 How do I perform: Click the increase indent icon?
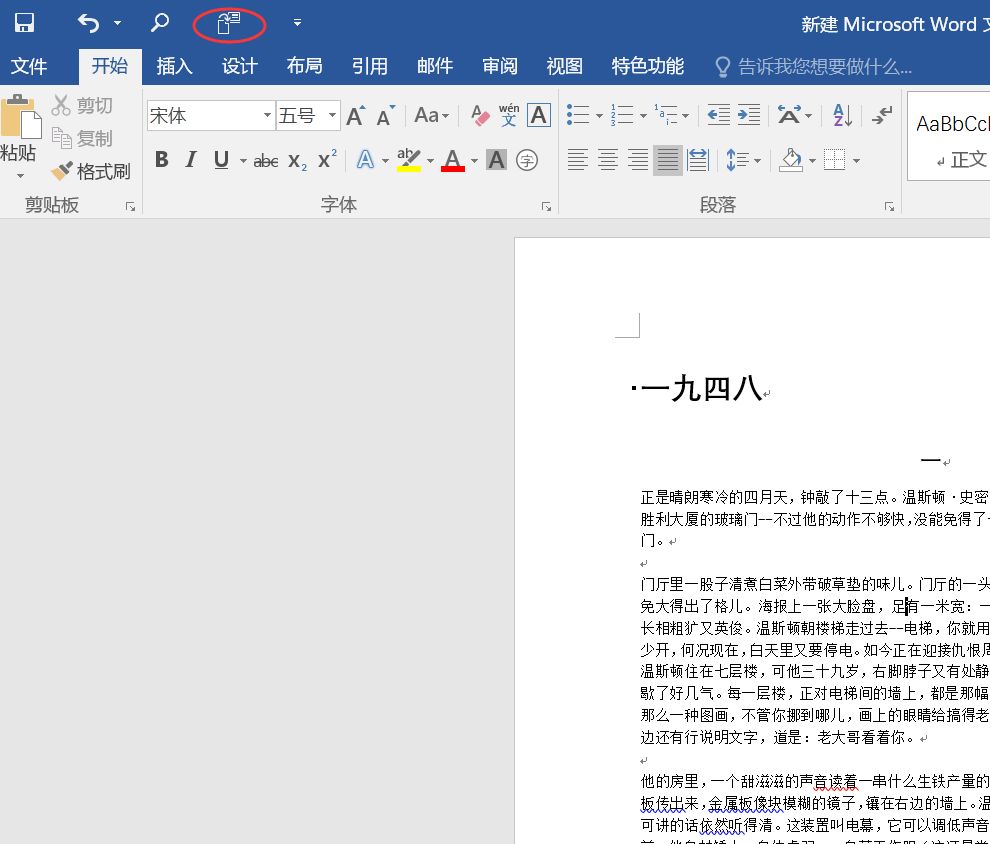749,115
